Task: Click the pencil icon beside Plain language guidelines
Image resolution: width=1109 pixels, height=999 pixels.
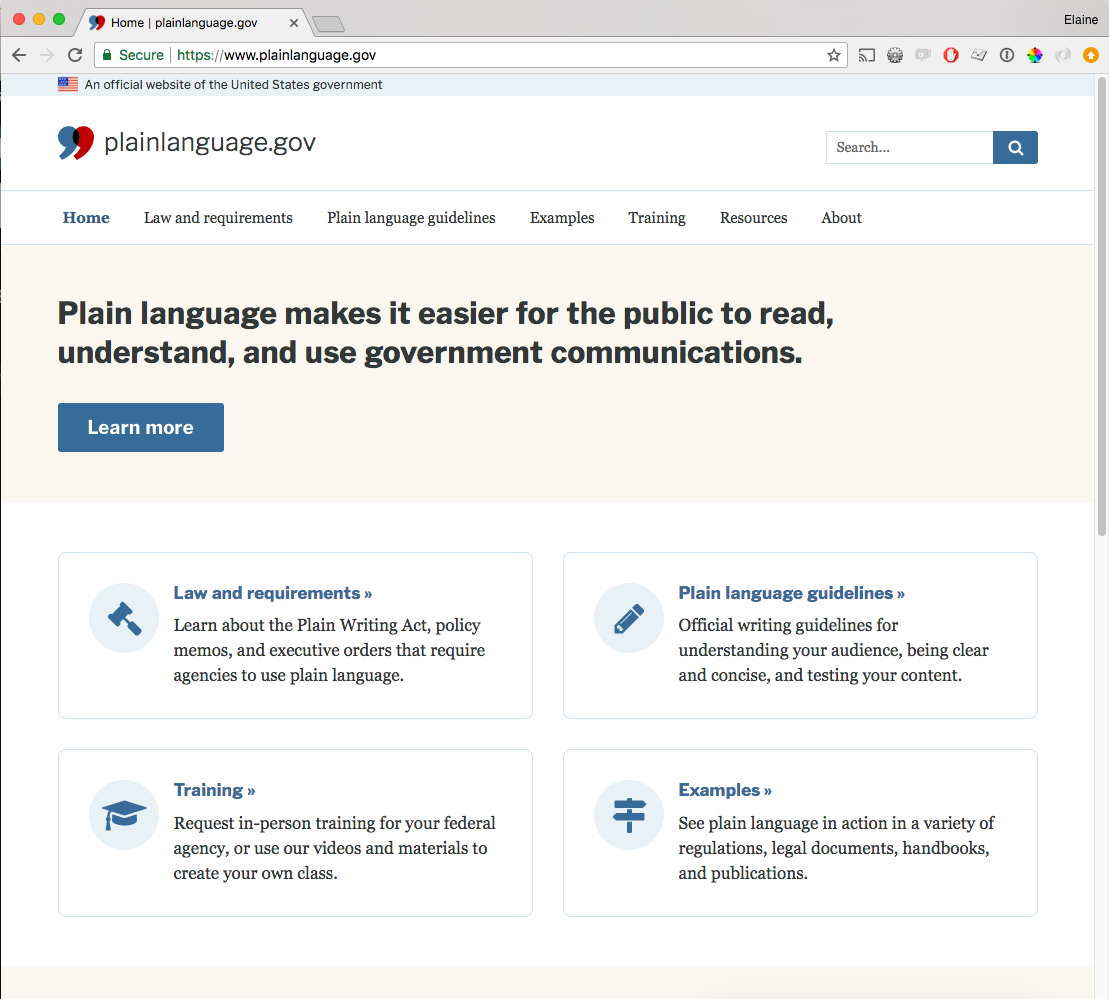Action: [628, 618]
